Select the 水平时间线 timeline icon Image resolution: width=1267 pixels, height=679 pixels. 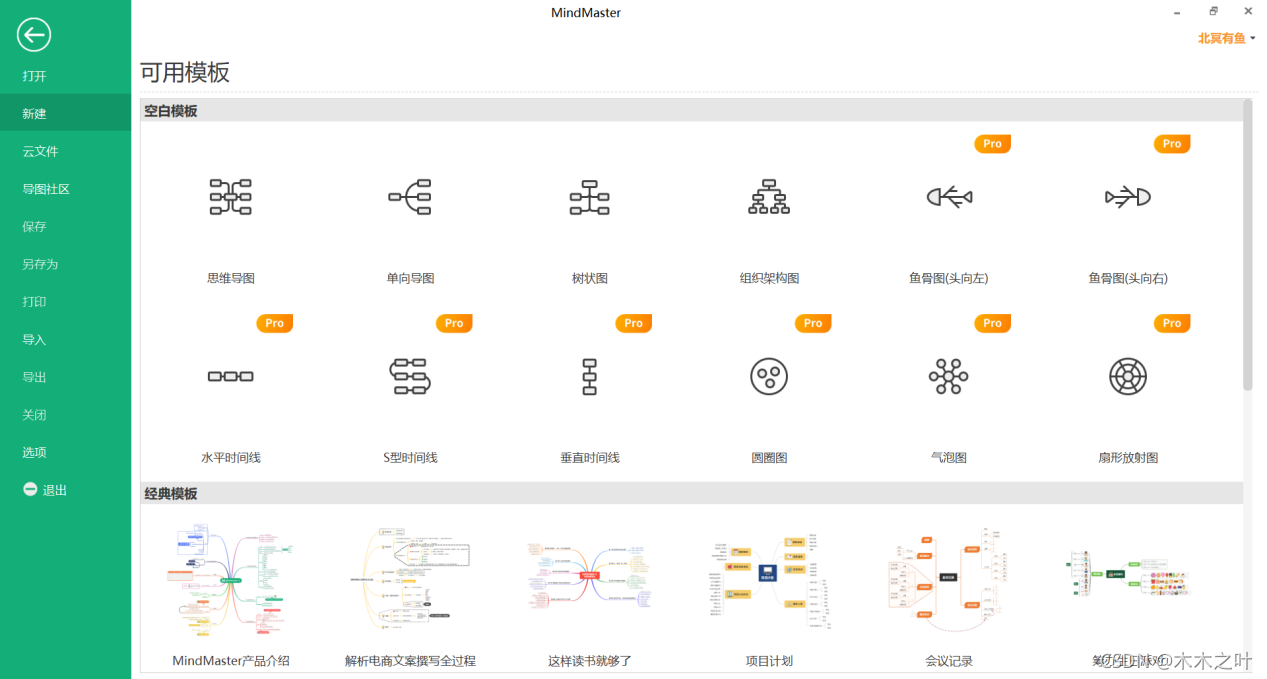coord(230,376)
